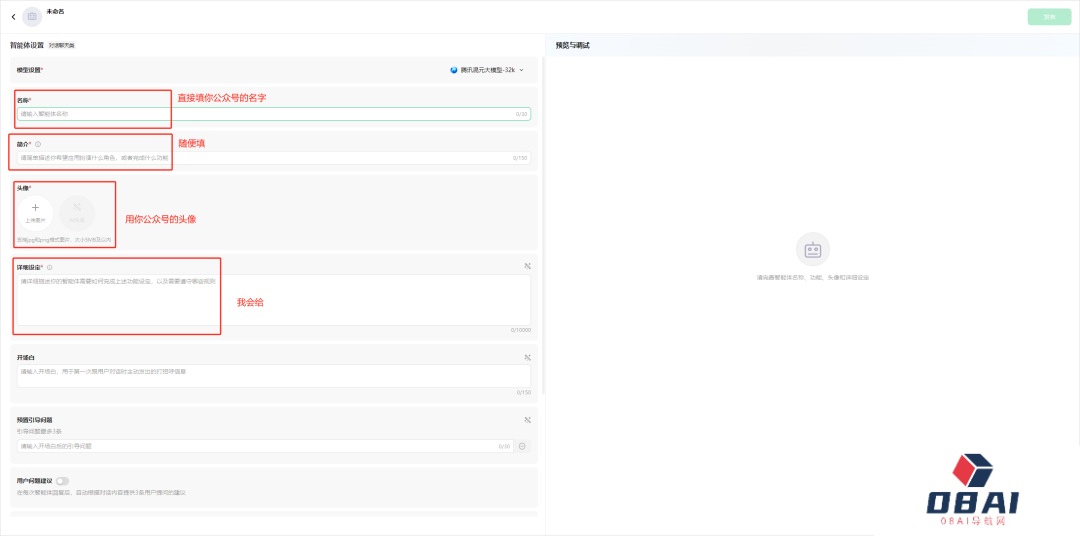Click the AI生成 avatar generation icon
The width and height of the screenshot is (1080, 536).
tap(77, 211)
